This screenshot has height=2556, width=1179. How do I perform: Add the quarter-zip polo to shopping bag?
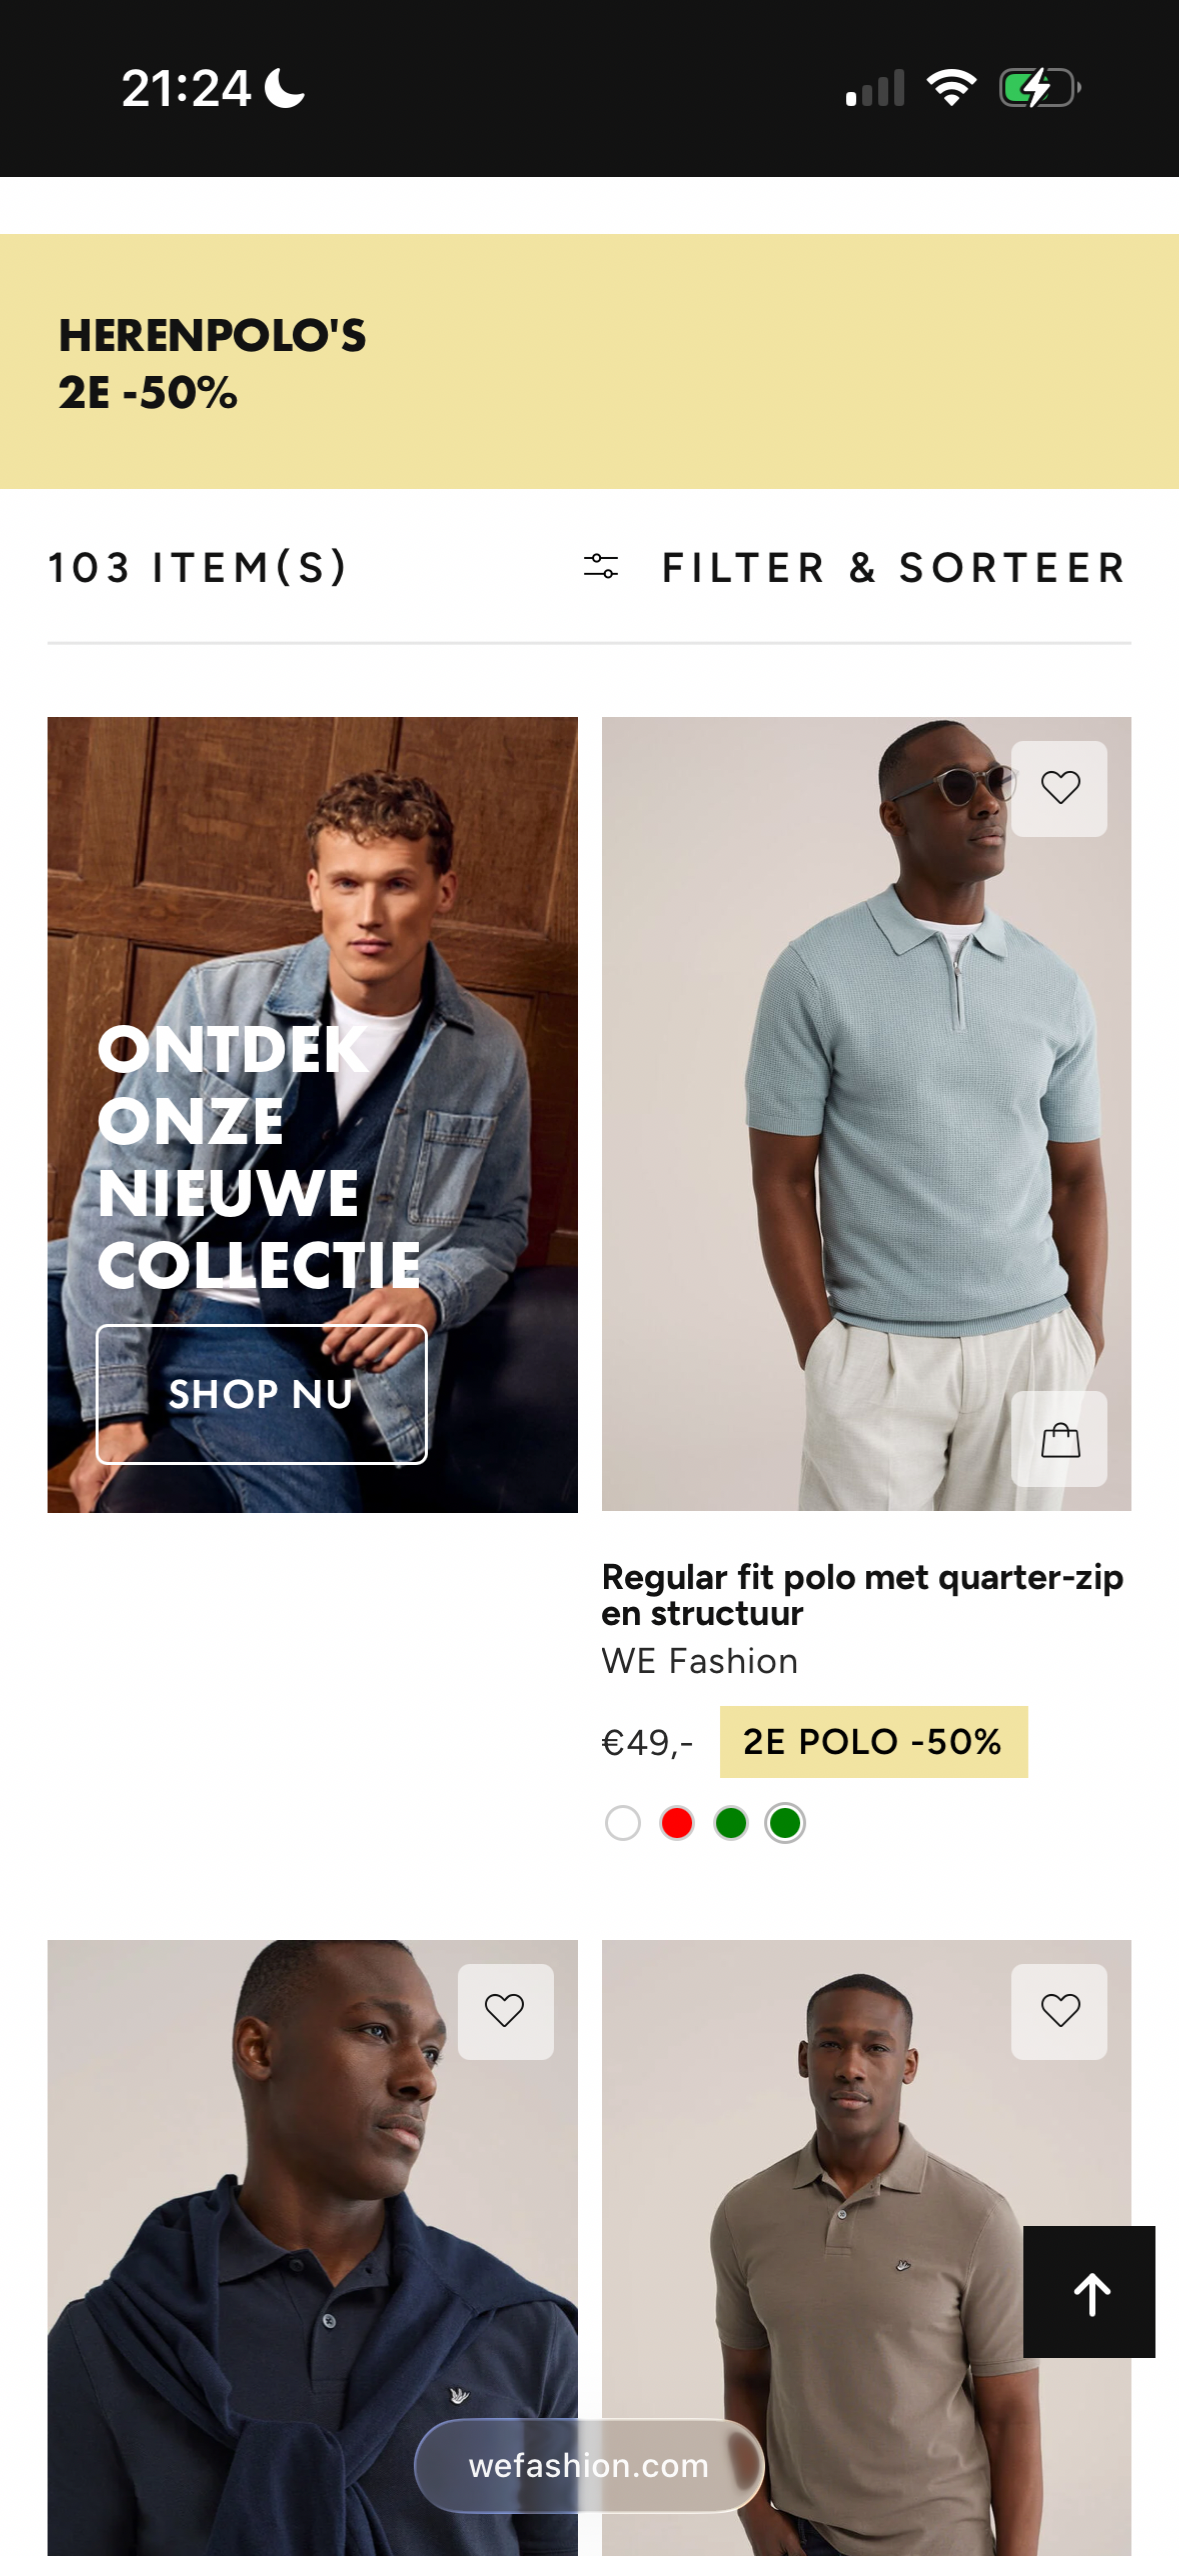tap(1059, 1439)
